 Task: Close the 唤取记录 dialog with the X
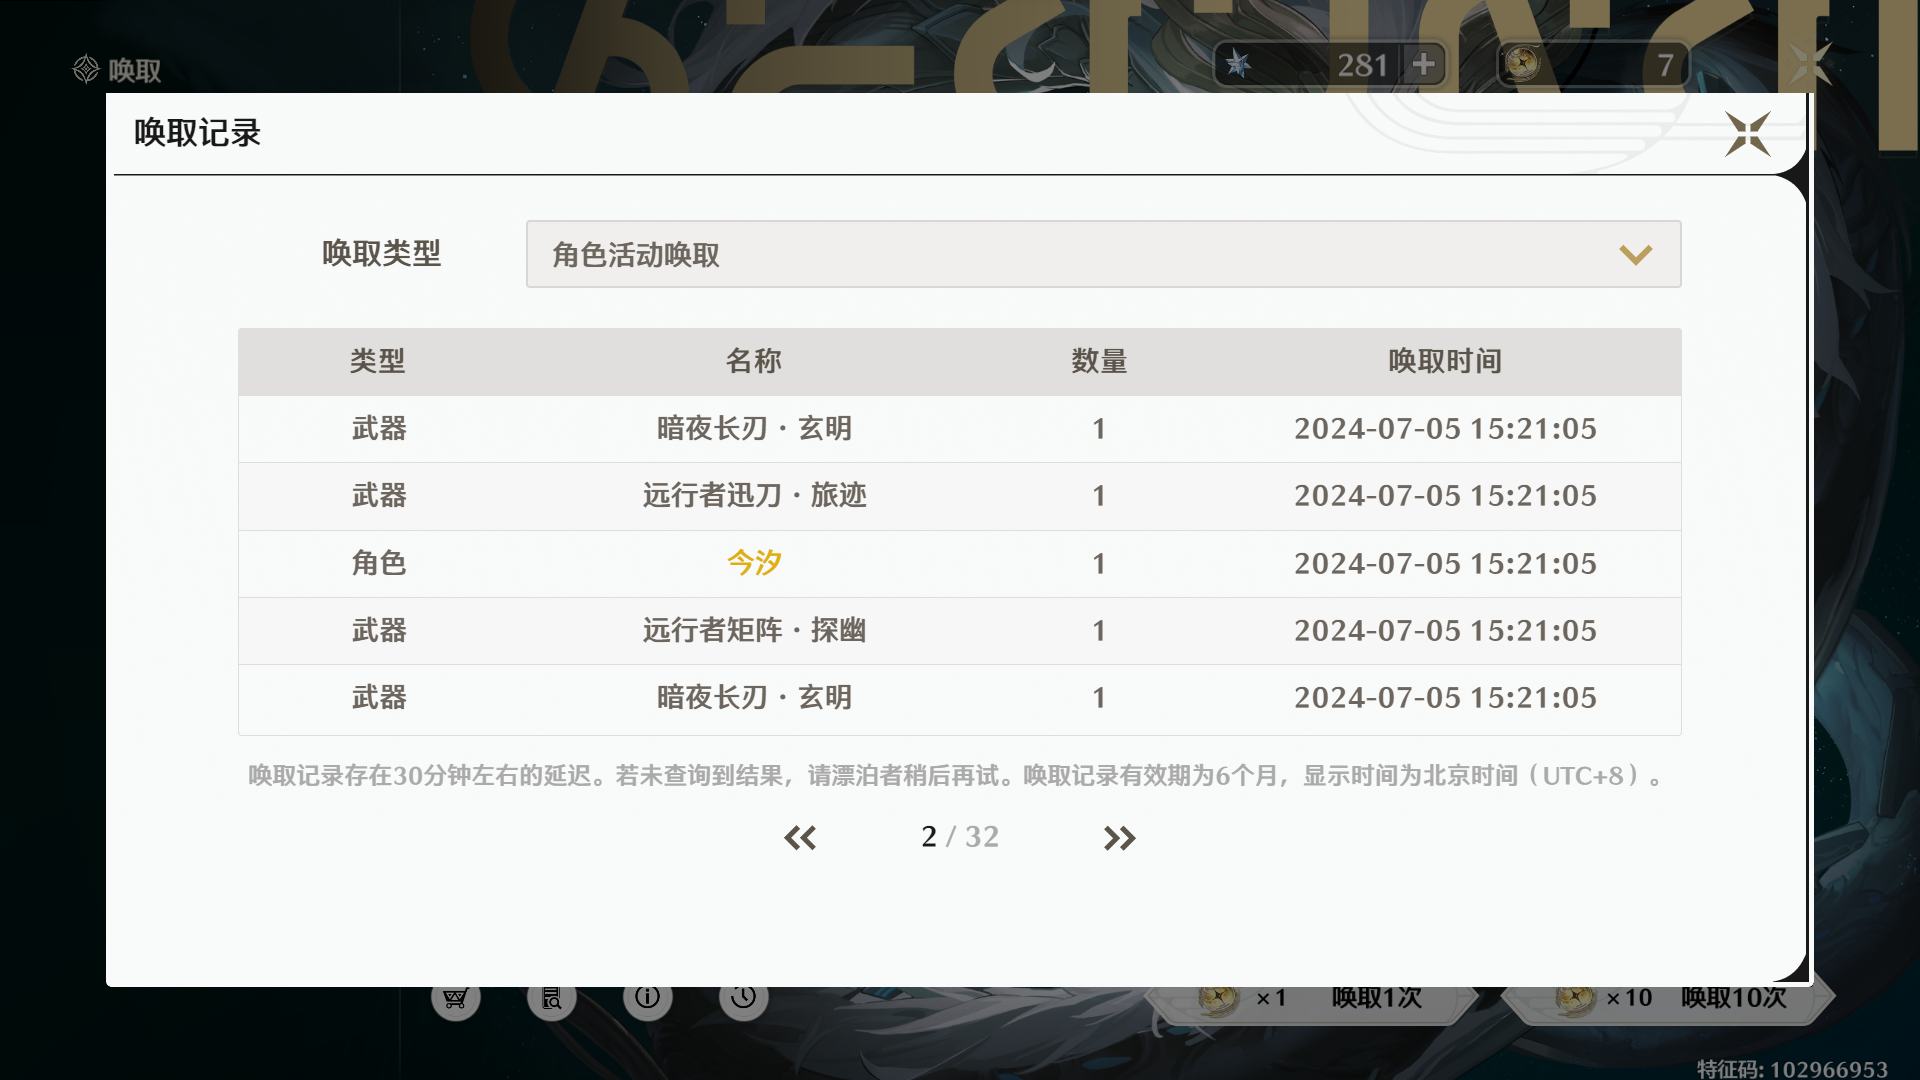coord(1747,134)
